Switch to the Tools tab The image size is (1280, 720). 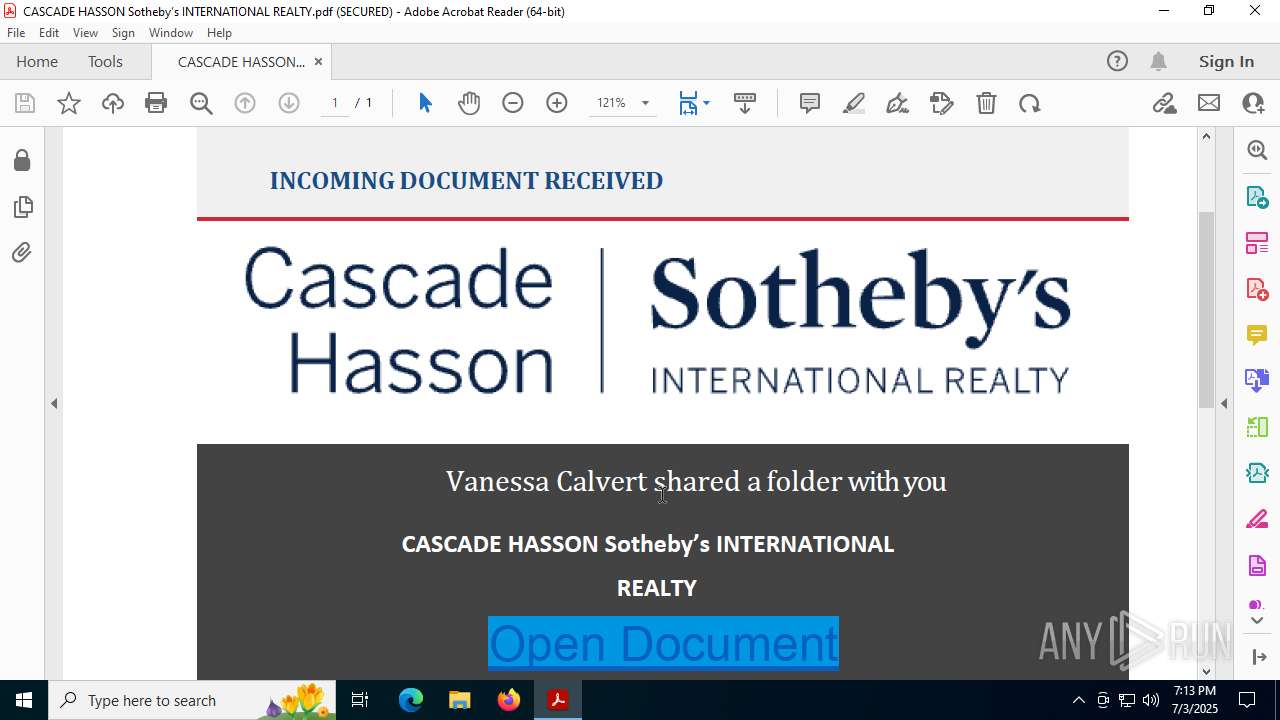coord(105,61)
